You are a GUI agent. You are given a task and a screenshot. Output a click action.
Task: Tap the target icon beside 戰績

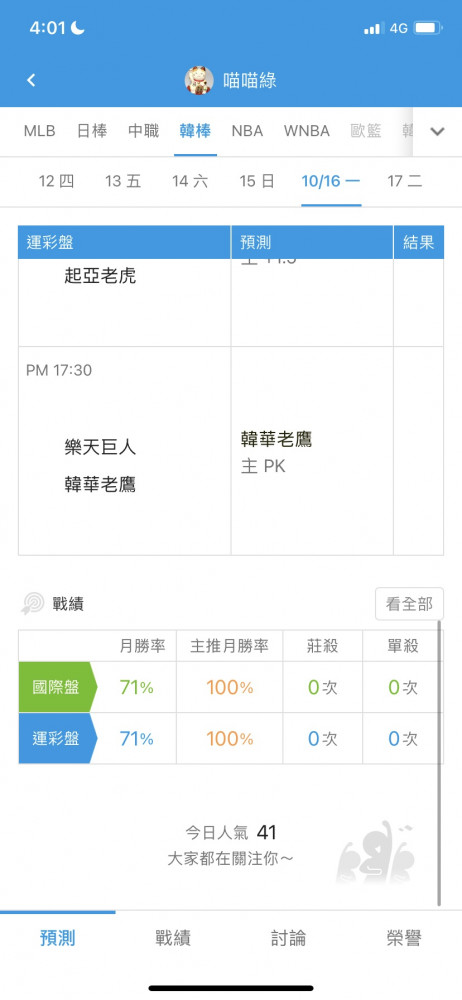(33, 604)
